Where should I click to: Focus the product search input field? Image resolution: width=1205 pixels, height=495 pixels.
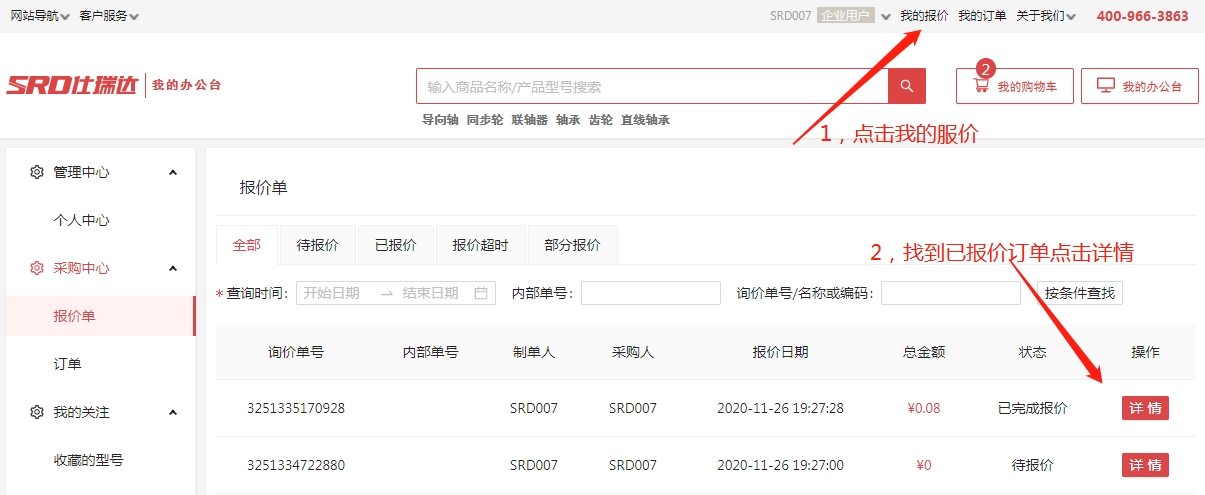point(651,86)
